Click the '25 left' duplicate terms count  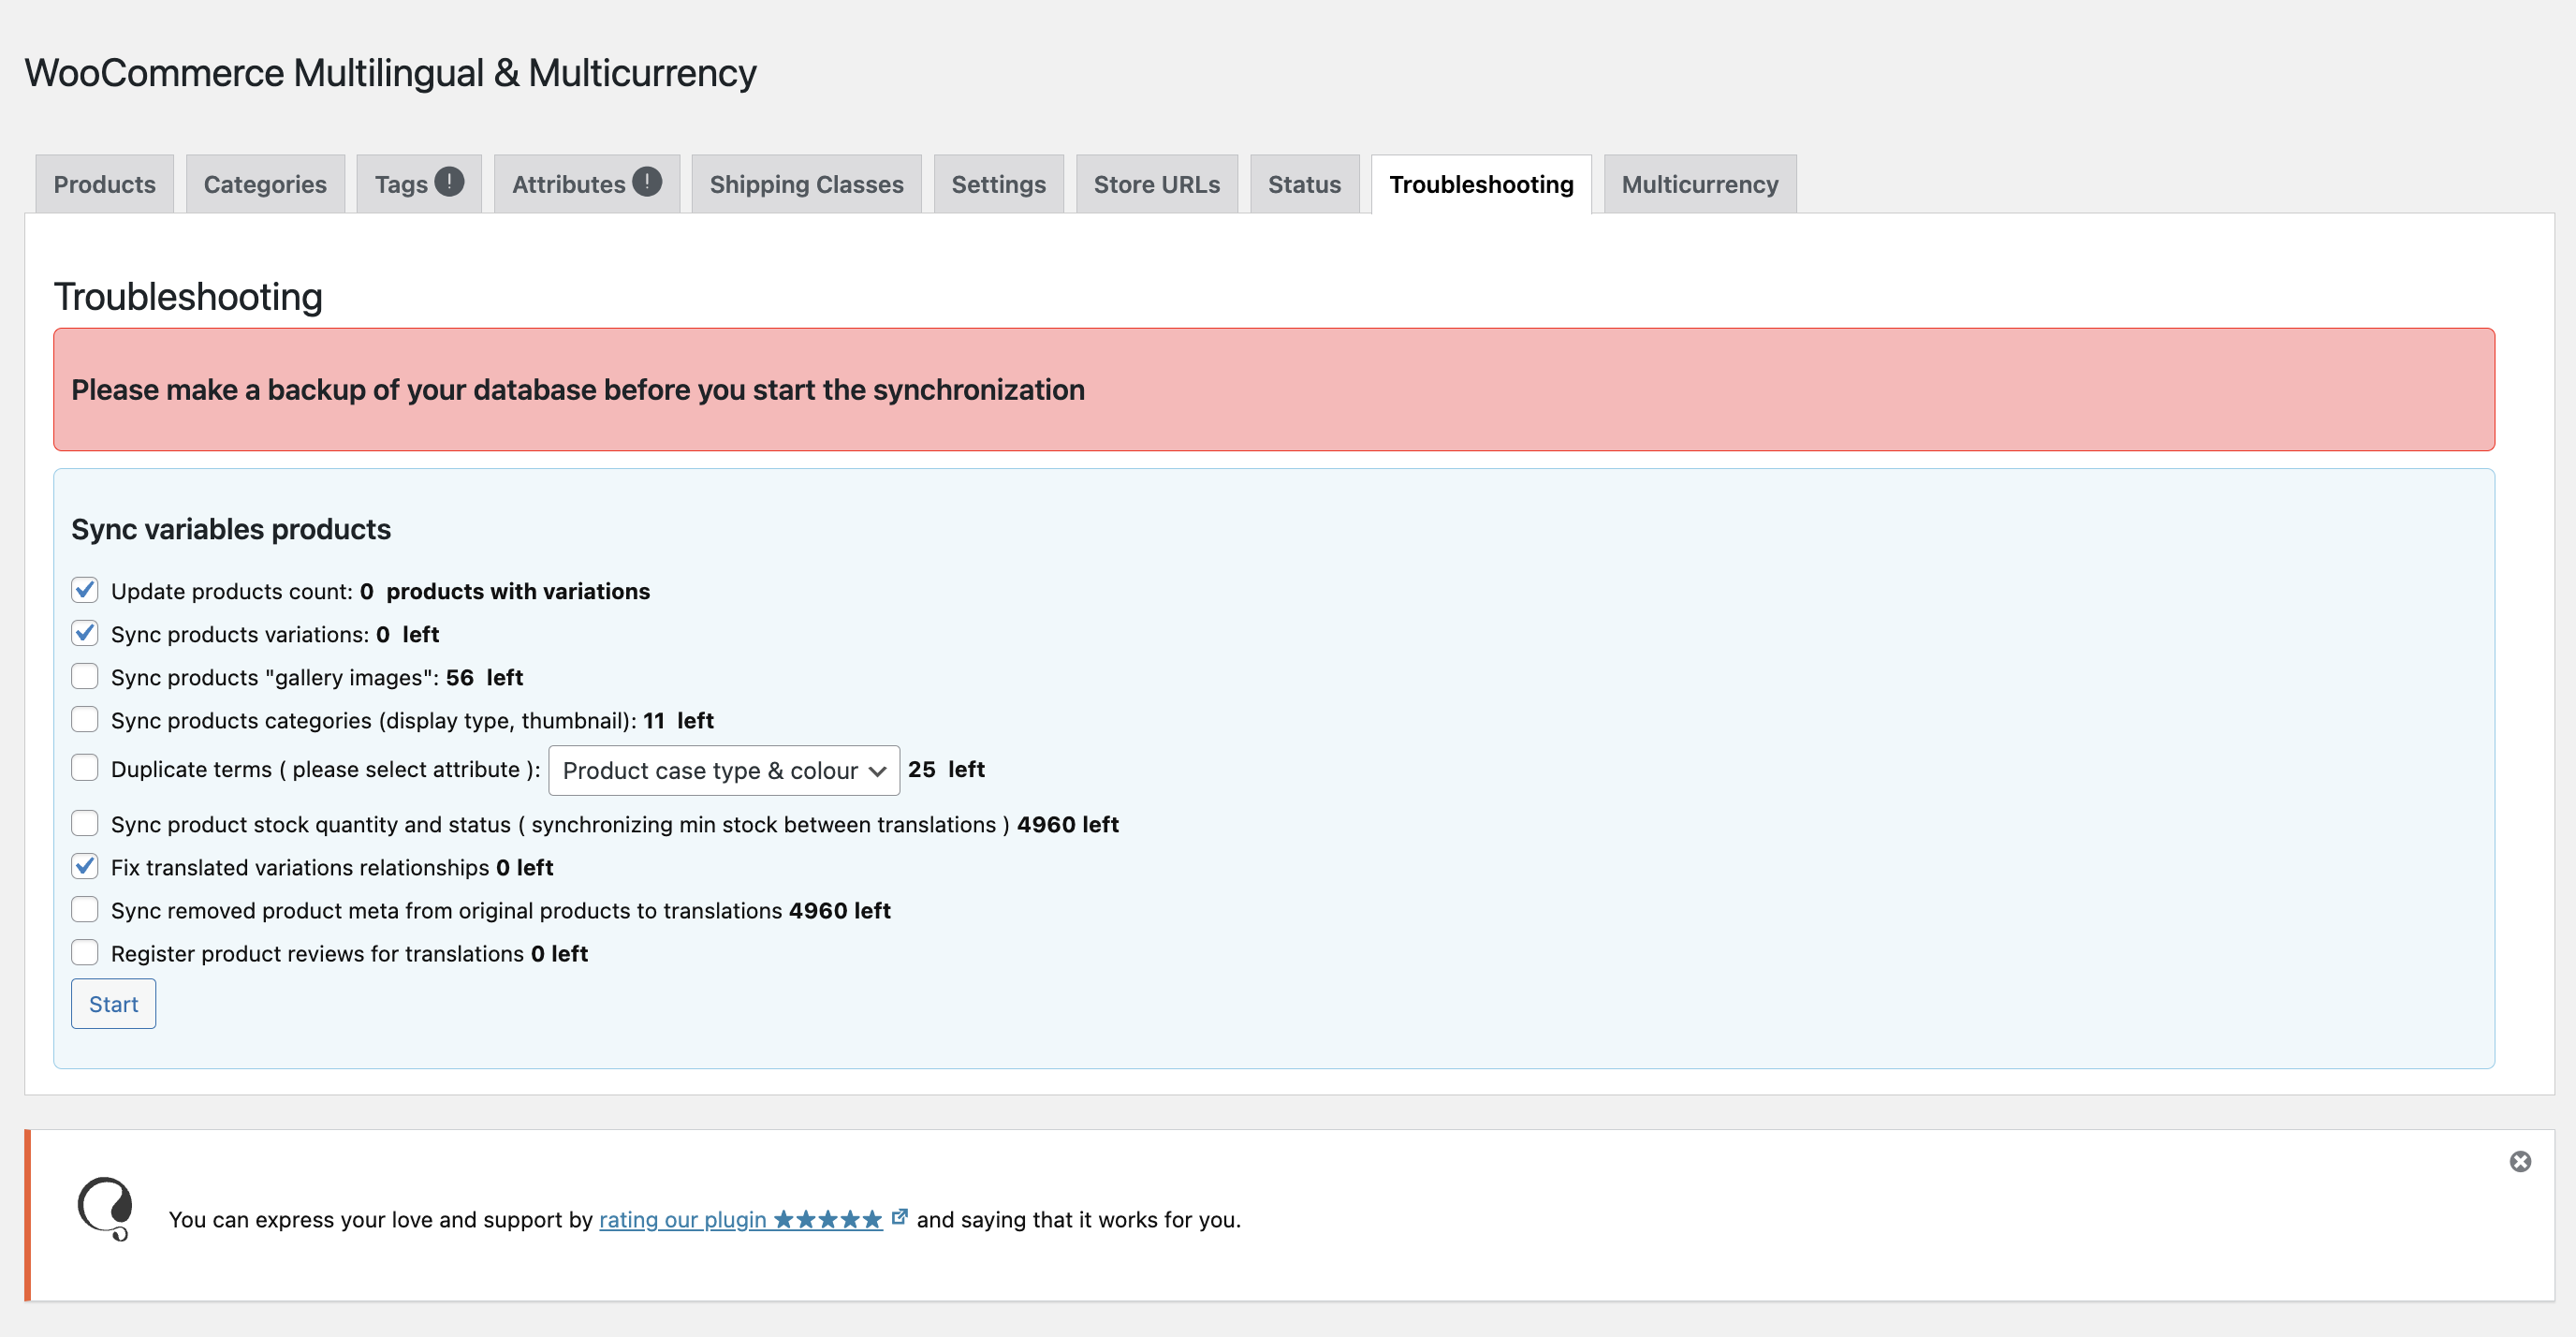click(x=946, y=769)
